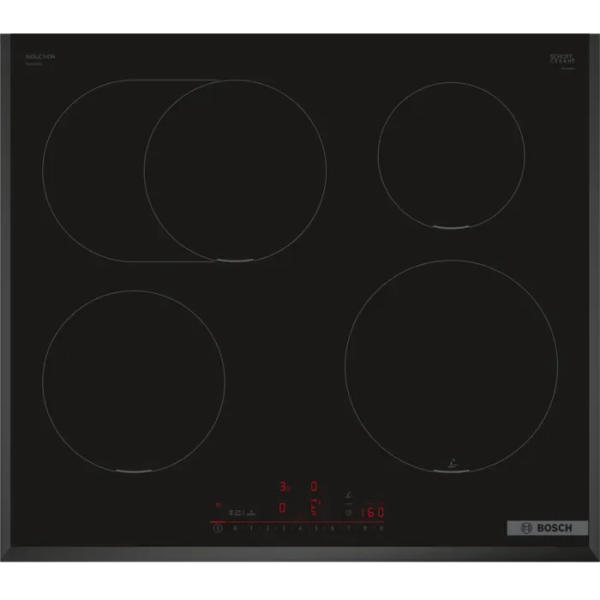Tap the frying sensor icon above timer
This screenshot has width=600, height=600.
348,492
